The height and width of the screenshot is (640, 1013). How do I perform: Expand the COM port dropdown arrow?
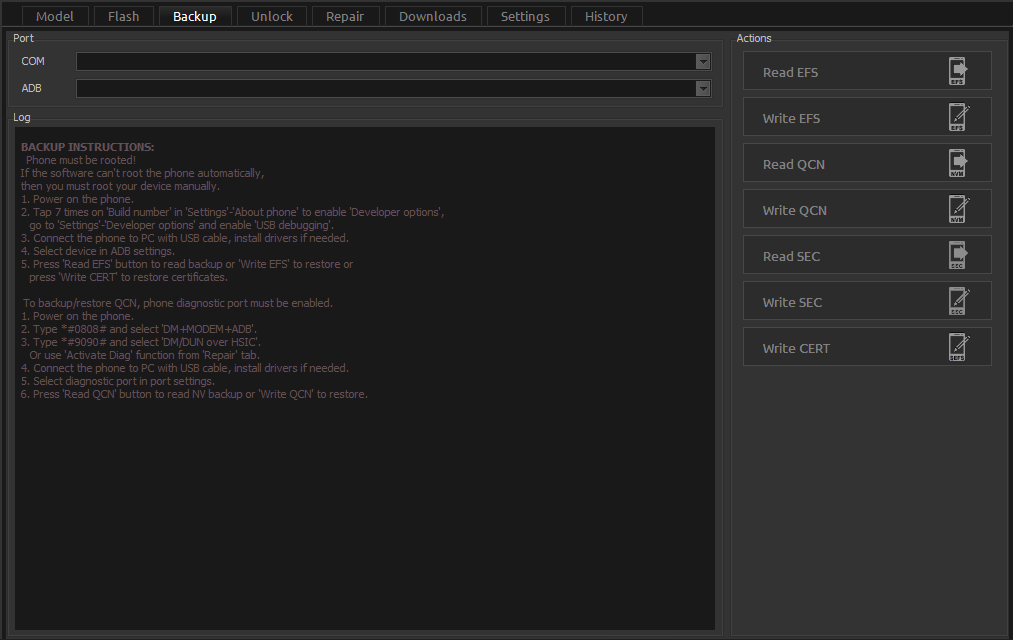point(703,62)
